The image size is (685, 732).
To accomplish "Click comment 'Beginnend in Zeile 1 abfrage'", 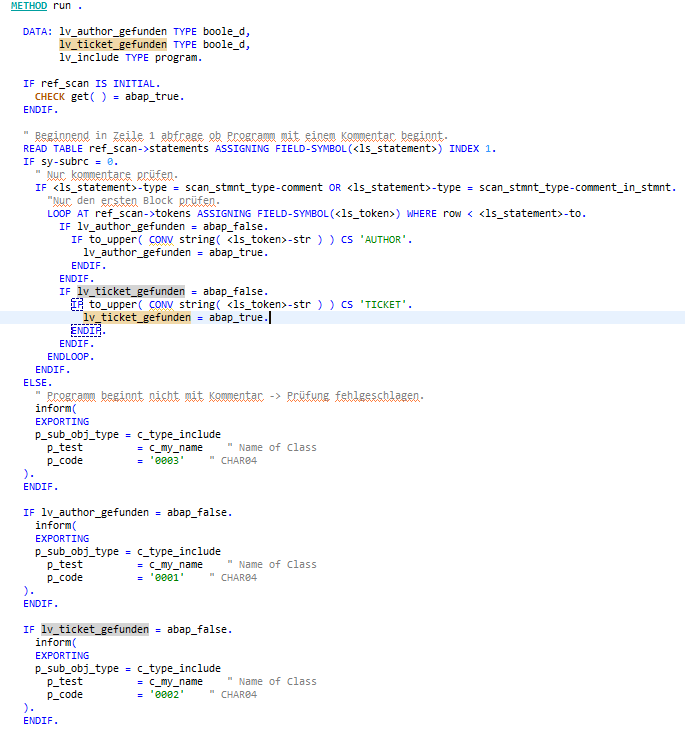I will tap(119, 136).
